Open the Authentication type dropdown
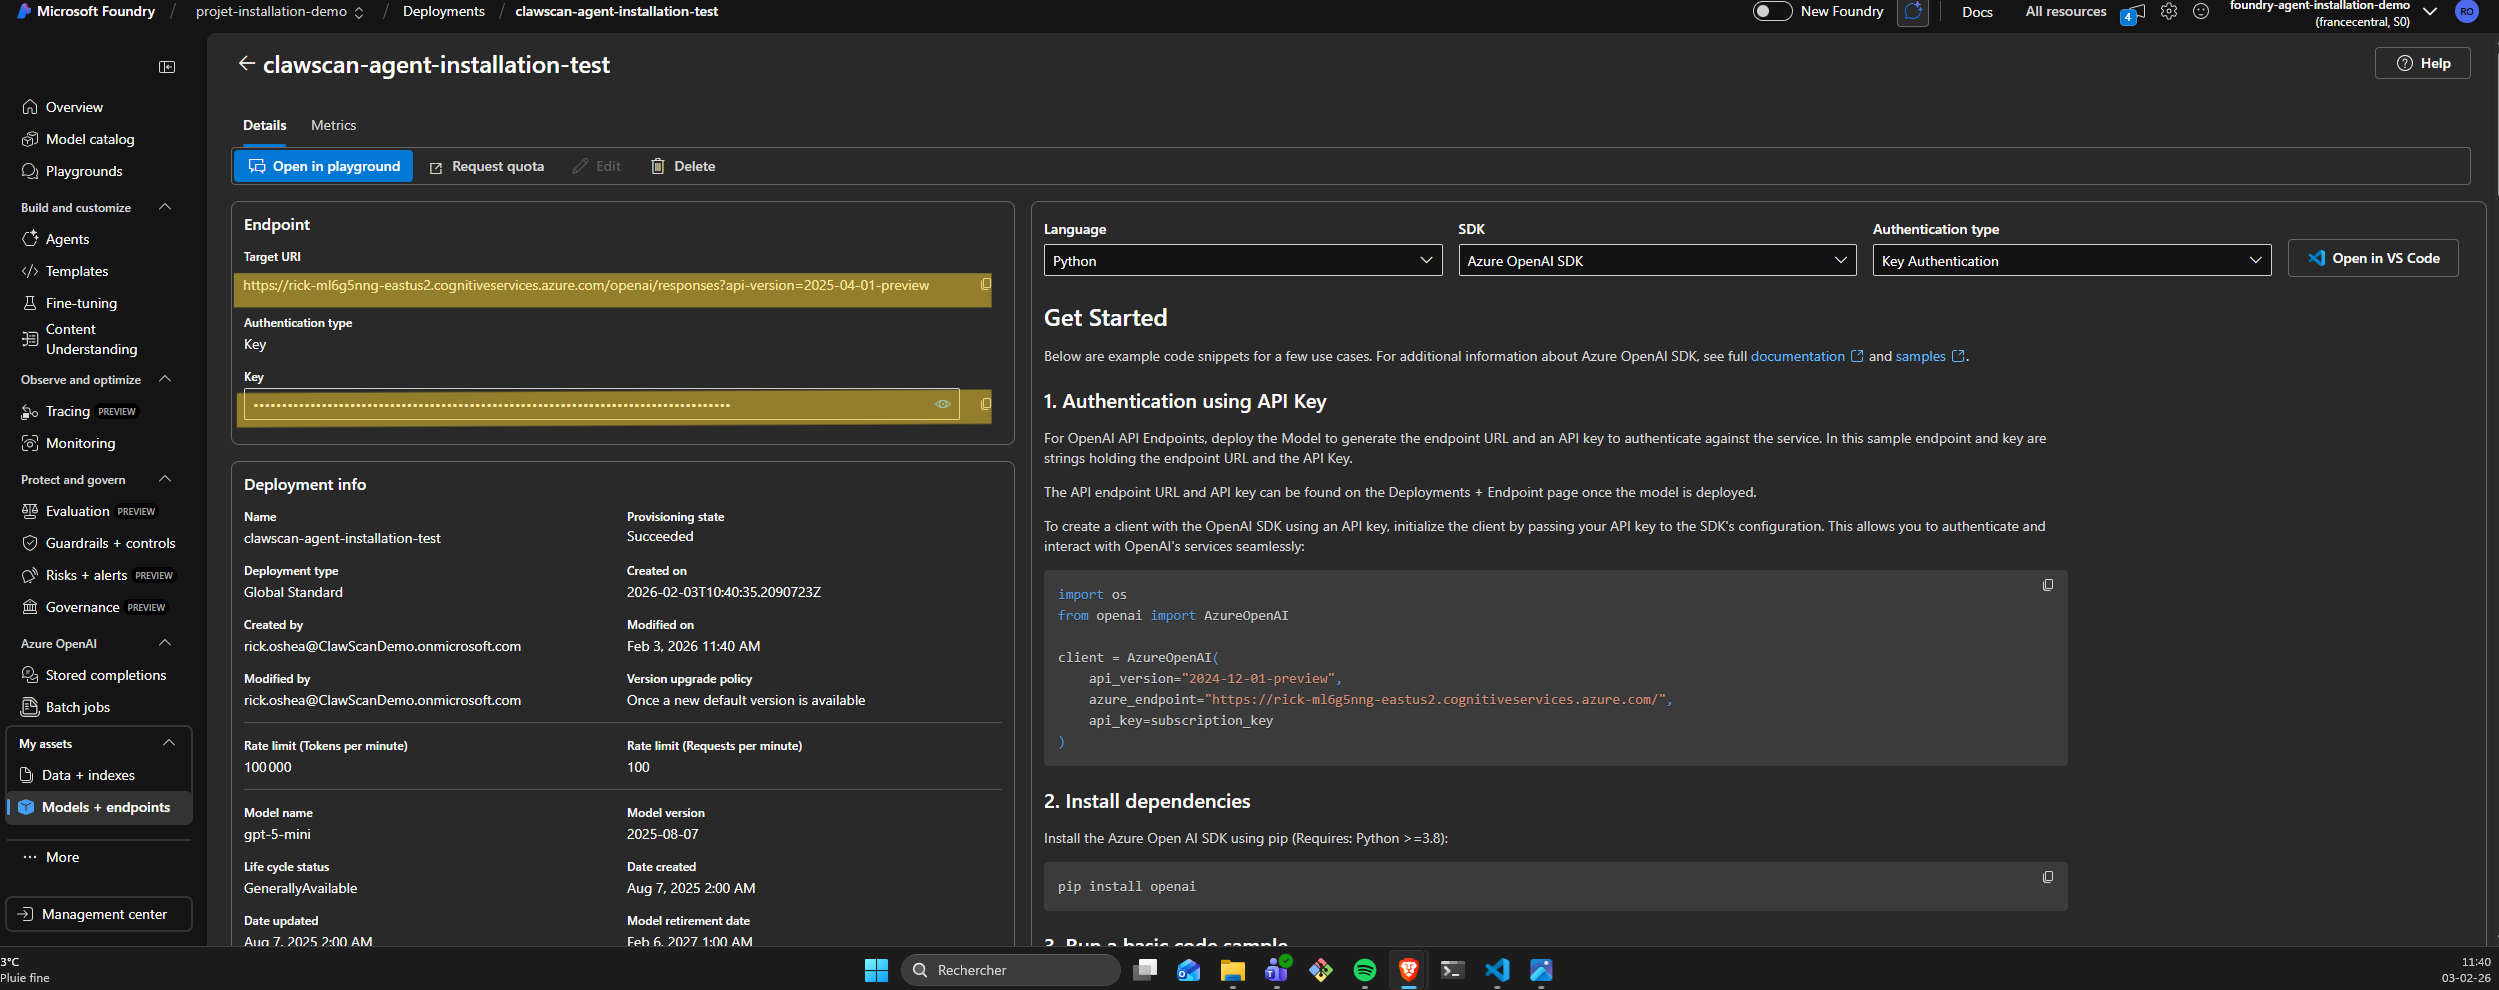 pyautogui.click(x=2071, y=260)
